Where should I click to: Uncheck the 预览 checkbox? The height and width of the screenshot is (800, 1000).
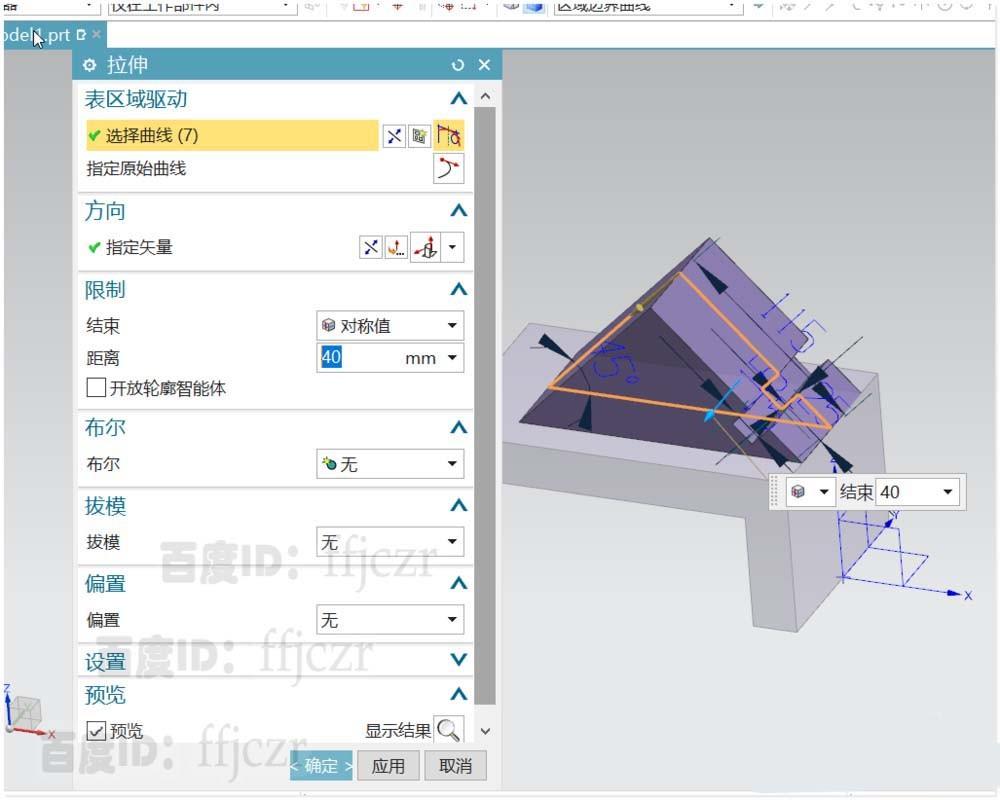[x=95, y=730]
